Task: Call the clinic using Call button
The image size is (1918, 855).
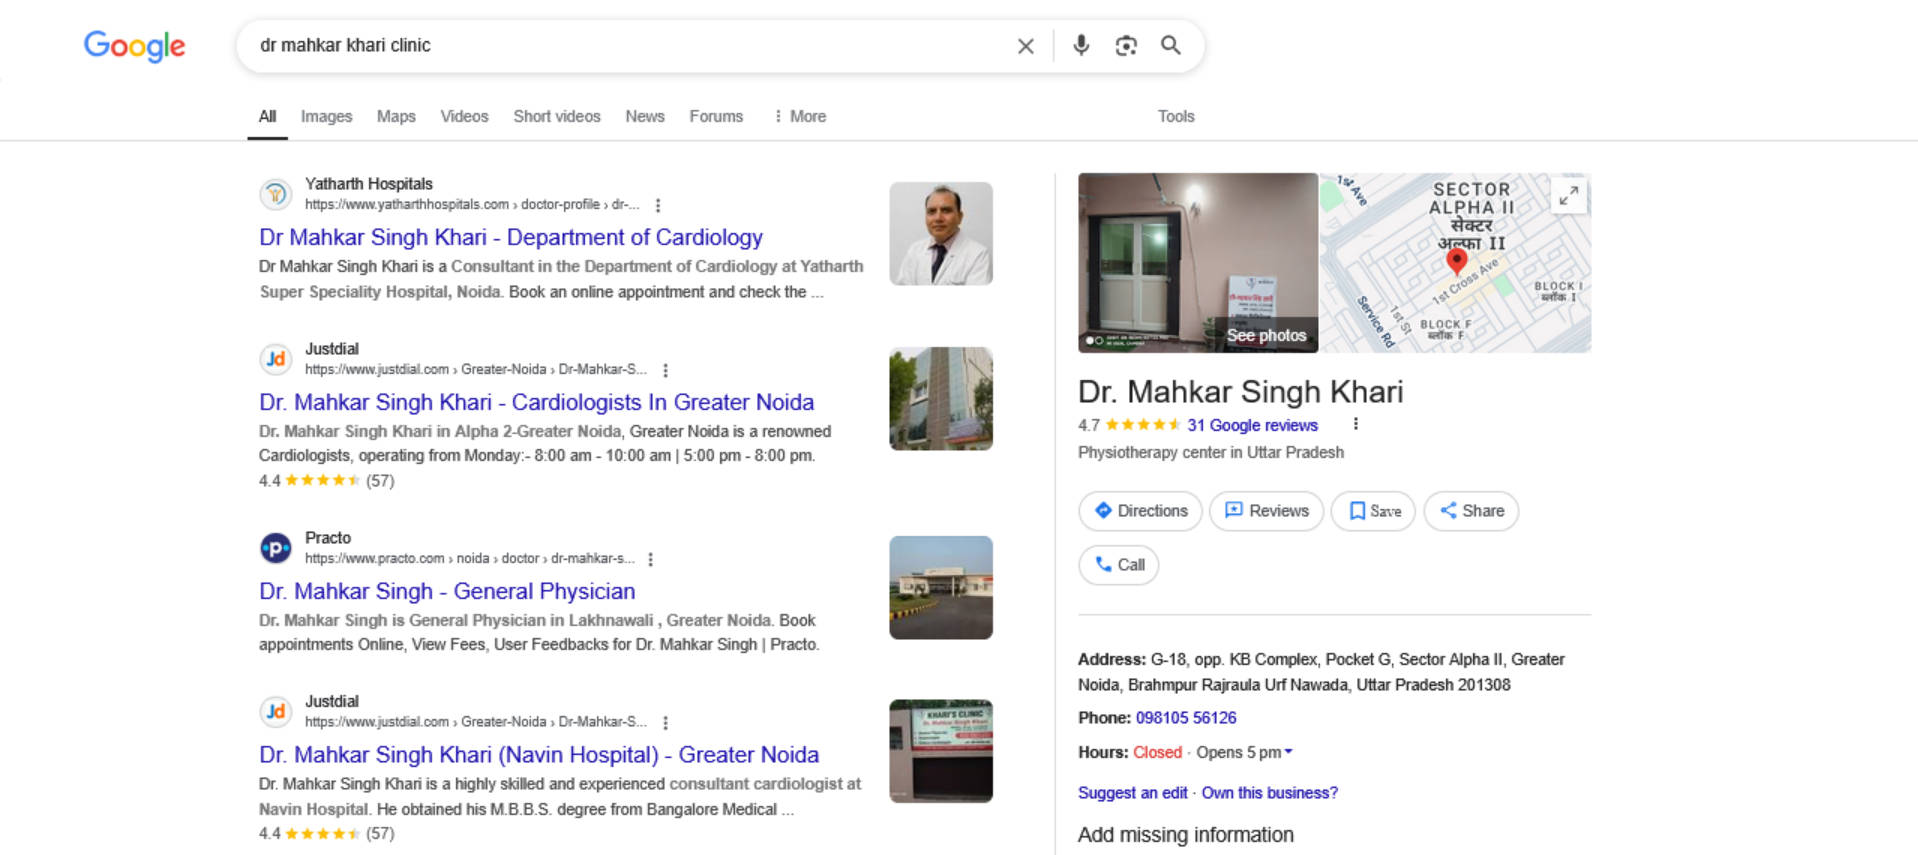Action: coord(1119,565)
